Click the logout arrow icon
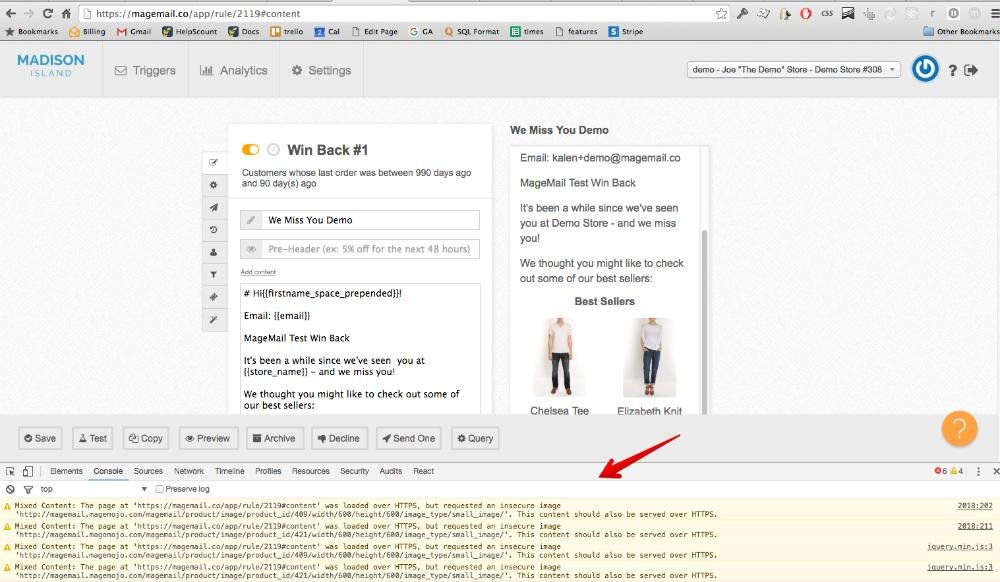 [x=970, y=71]
